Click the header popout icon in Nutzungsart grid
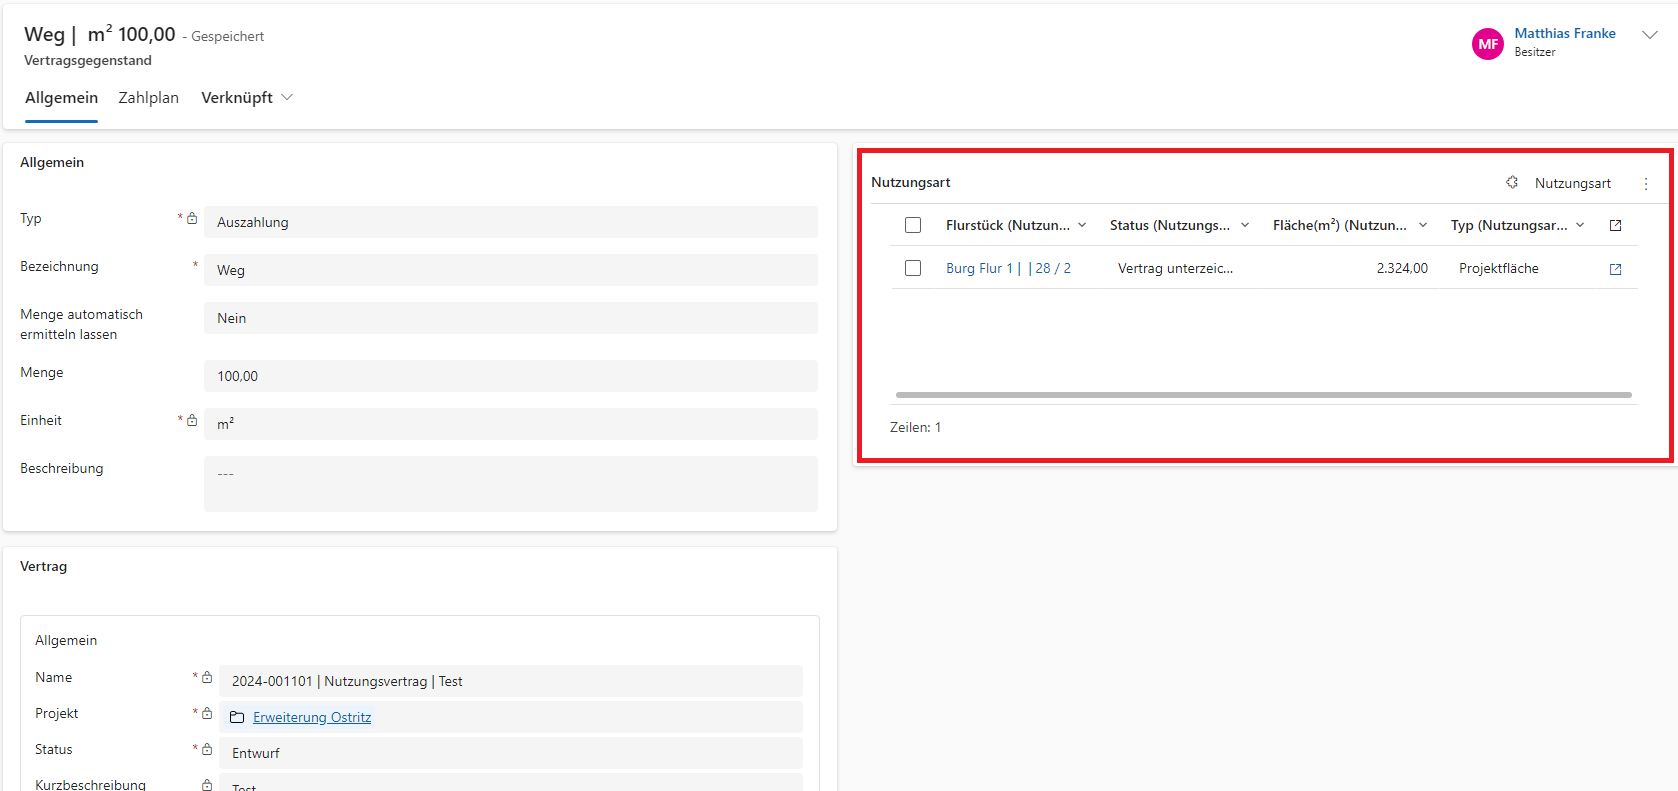 point(1615,226)
